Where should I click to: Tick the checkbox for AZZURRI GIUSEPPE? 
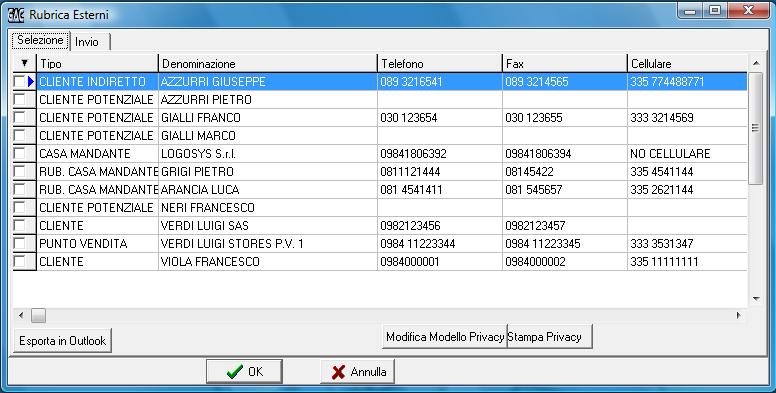click(19, 81)
